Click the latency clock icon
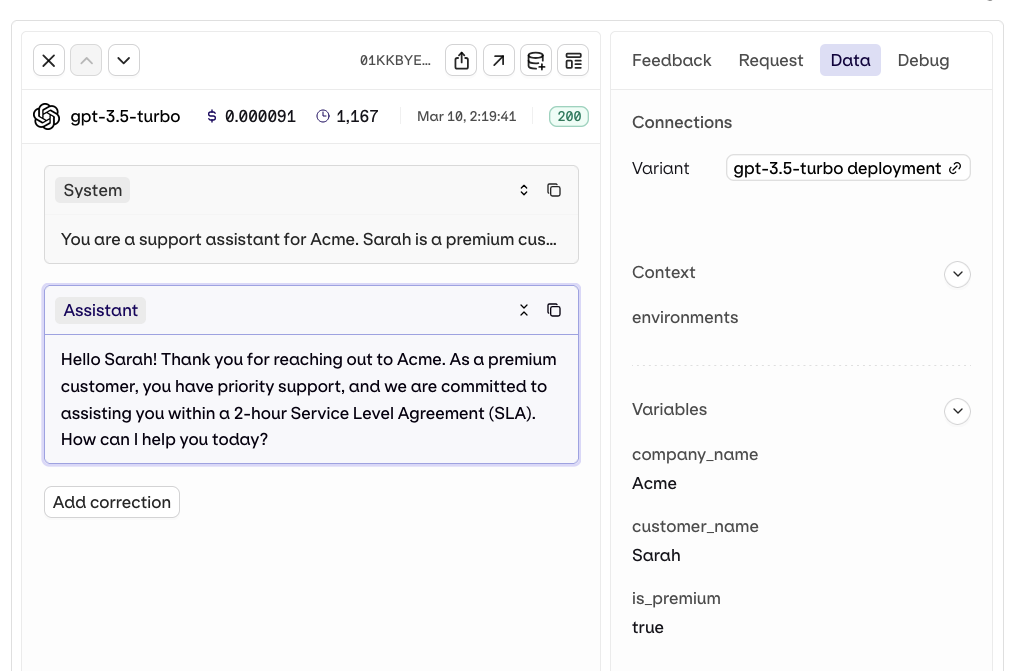This screenshot has width=1018, height=671. coord(323,116)
